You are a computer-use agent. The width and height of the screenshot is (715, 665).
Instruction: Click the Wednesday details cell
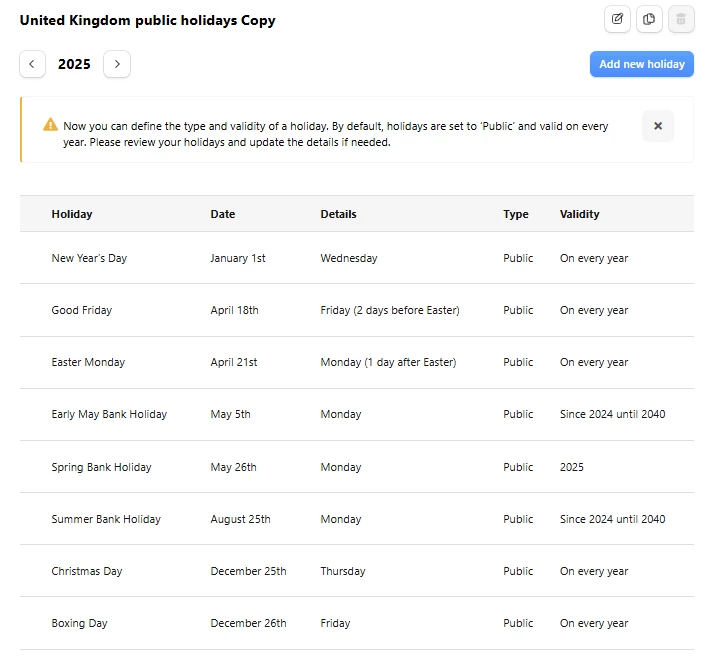coord(349,258)
